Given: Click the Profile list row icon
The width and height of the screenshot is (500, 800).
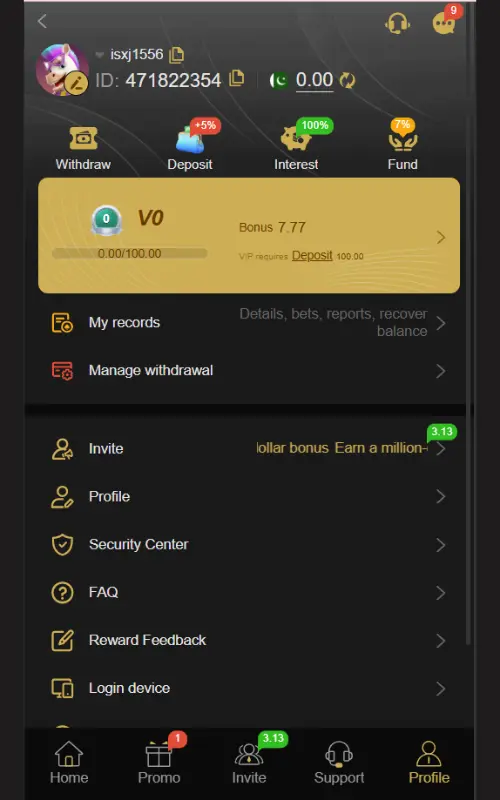Looking at the screenshot, I should pos(62,497).
